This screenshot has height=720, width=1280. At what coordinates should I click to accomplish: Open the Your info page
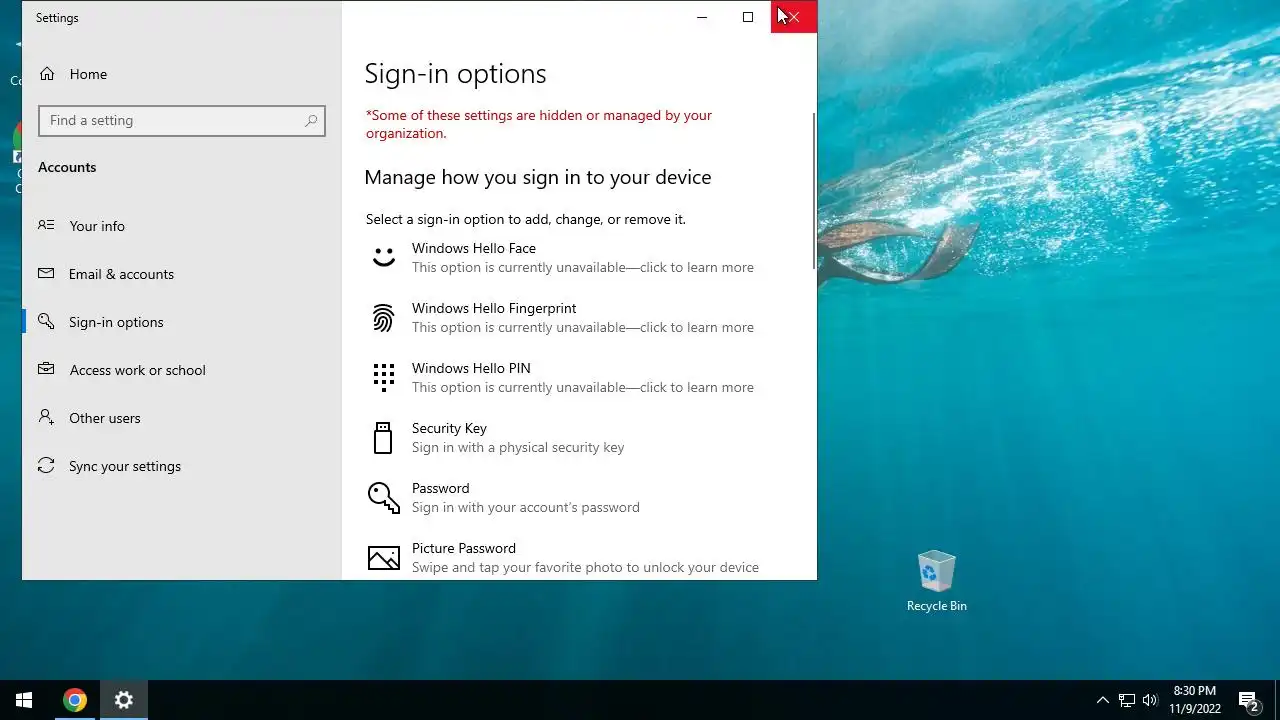(x=182, y=226)
